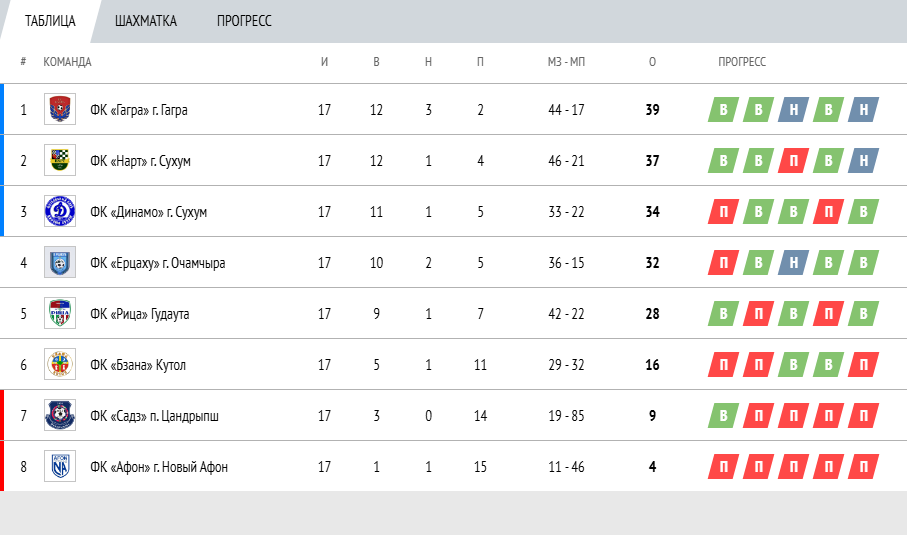The width and height of the screenshot is (907, 535).
Task: Click the FK Nart team crest
Action: [59, 160]
